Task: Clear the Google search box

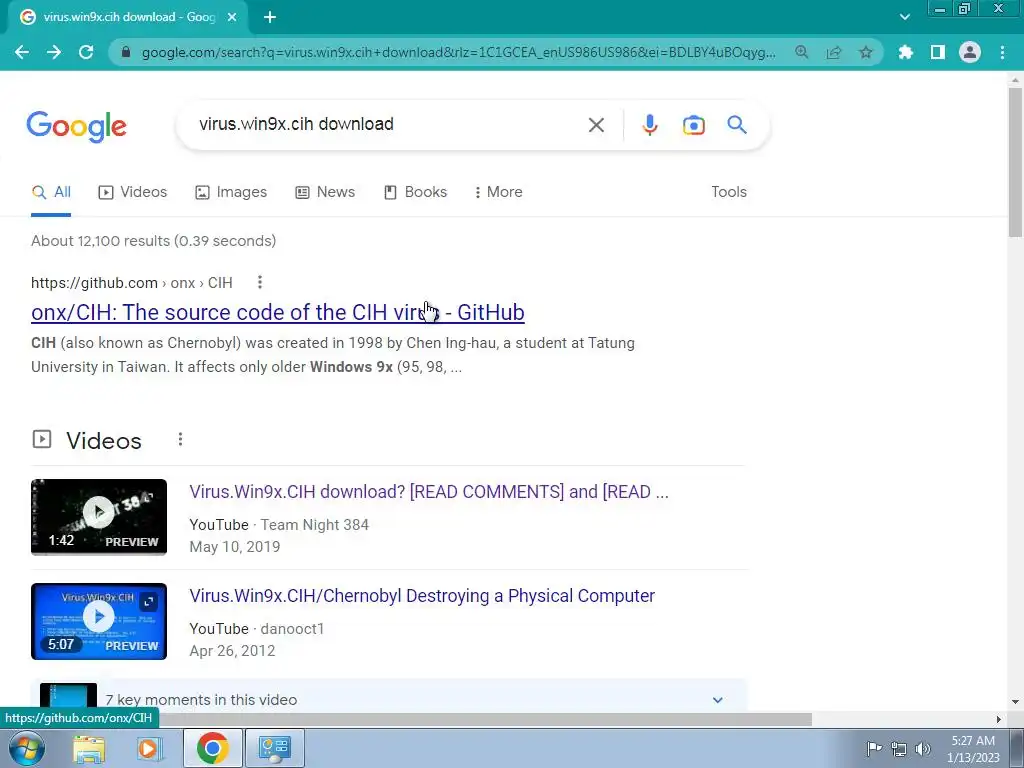Action: pyautogui.click(x=596, y=125)
